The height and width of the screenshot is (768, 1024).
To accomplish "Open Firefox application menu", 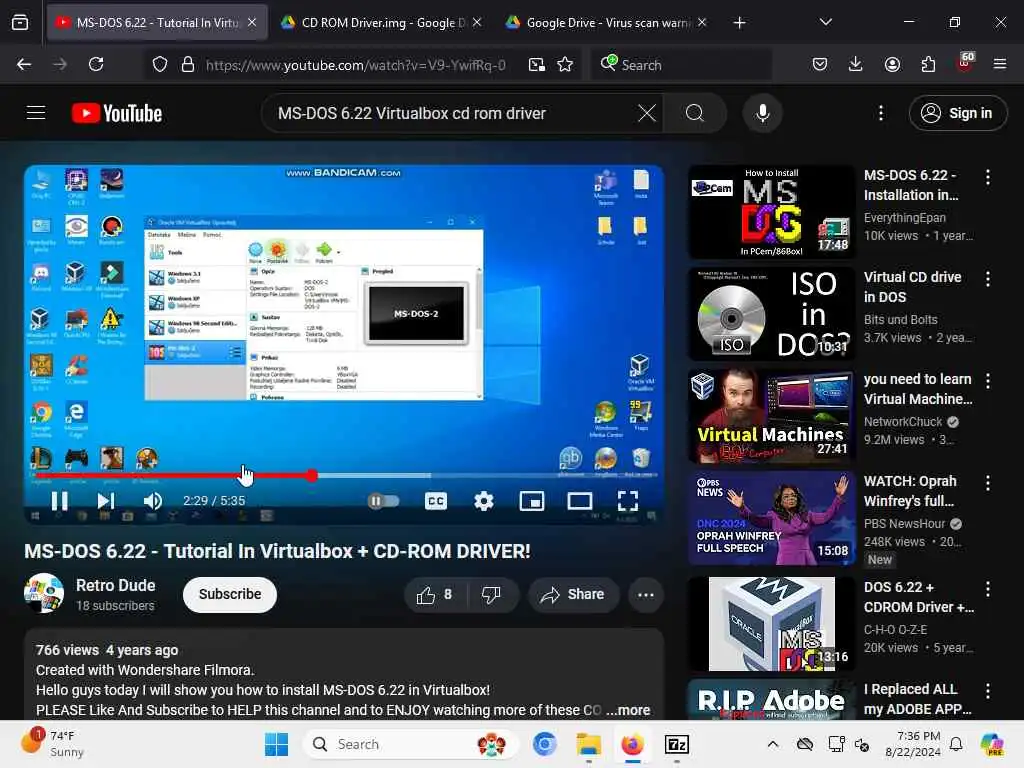I will (x=1000, y=64).
